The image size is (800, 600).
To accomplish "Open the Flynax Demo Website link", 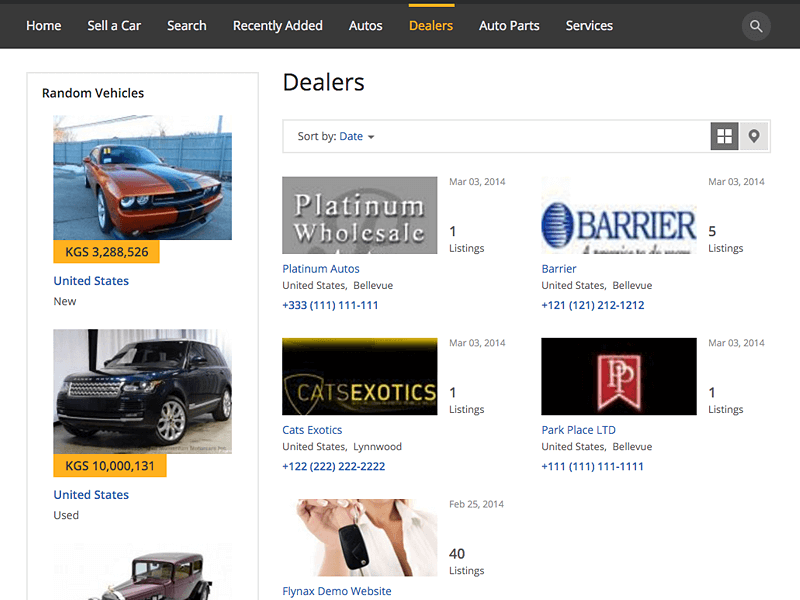I will pyautogui.click(x=337, y=591).
